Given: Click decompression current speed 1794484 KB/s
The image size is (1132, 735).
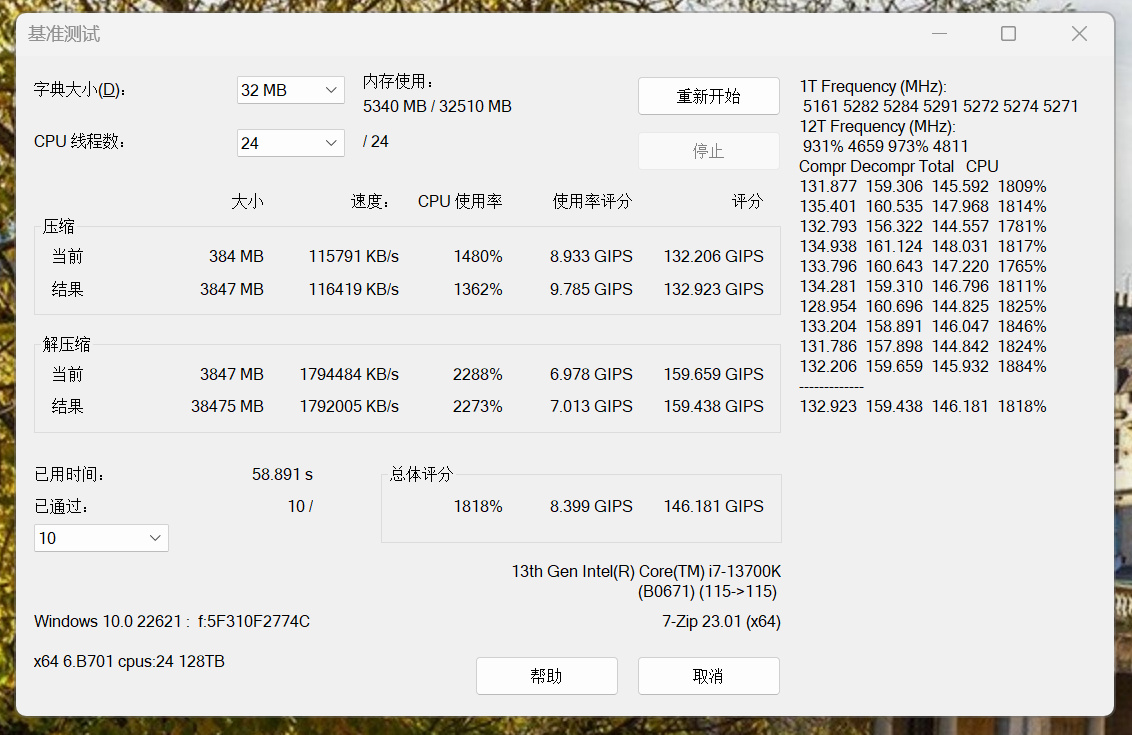Looking at the screenshot, I should (349, 375).
